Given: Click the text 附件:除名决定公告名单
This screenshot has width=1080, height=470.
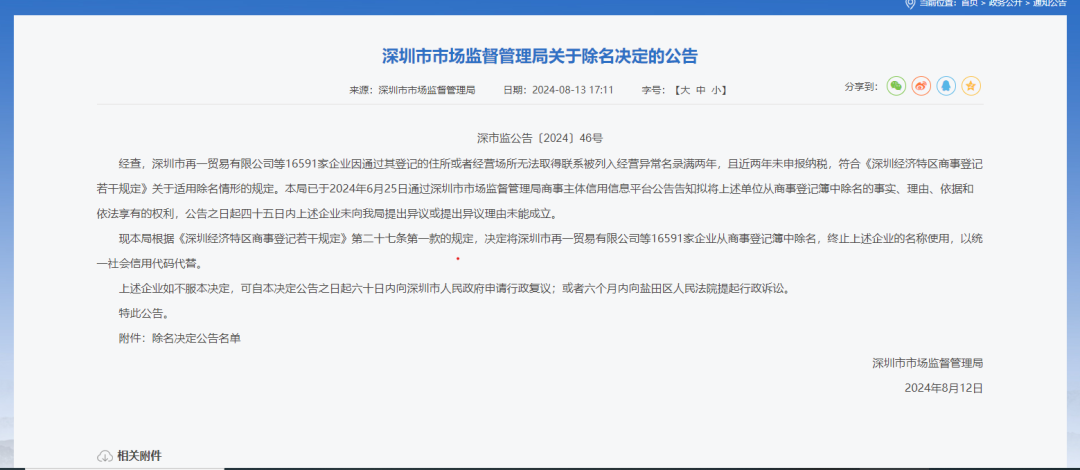Looking at the screenshot, I should click(x=180, y=338).
